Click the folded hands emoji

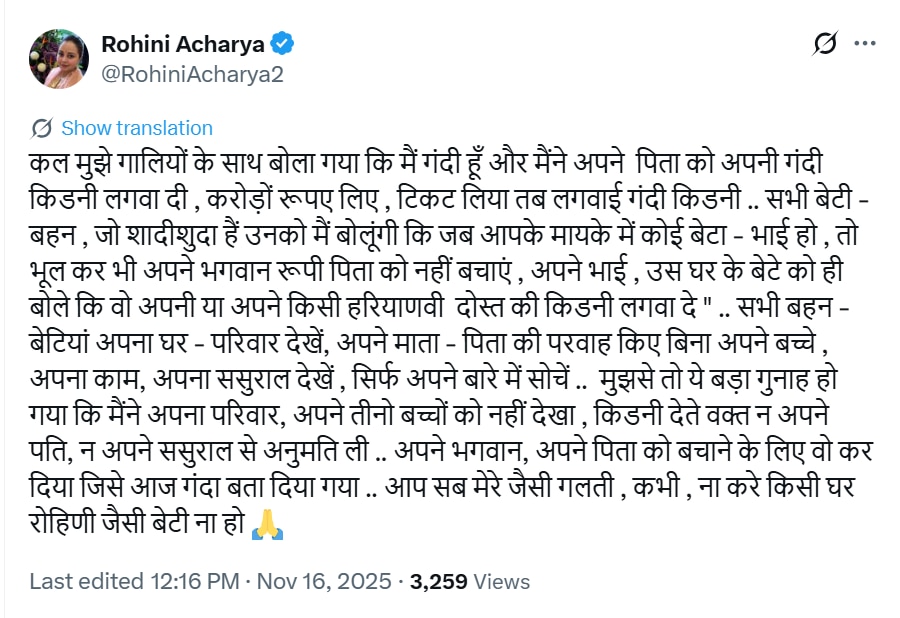click(267, 524)
